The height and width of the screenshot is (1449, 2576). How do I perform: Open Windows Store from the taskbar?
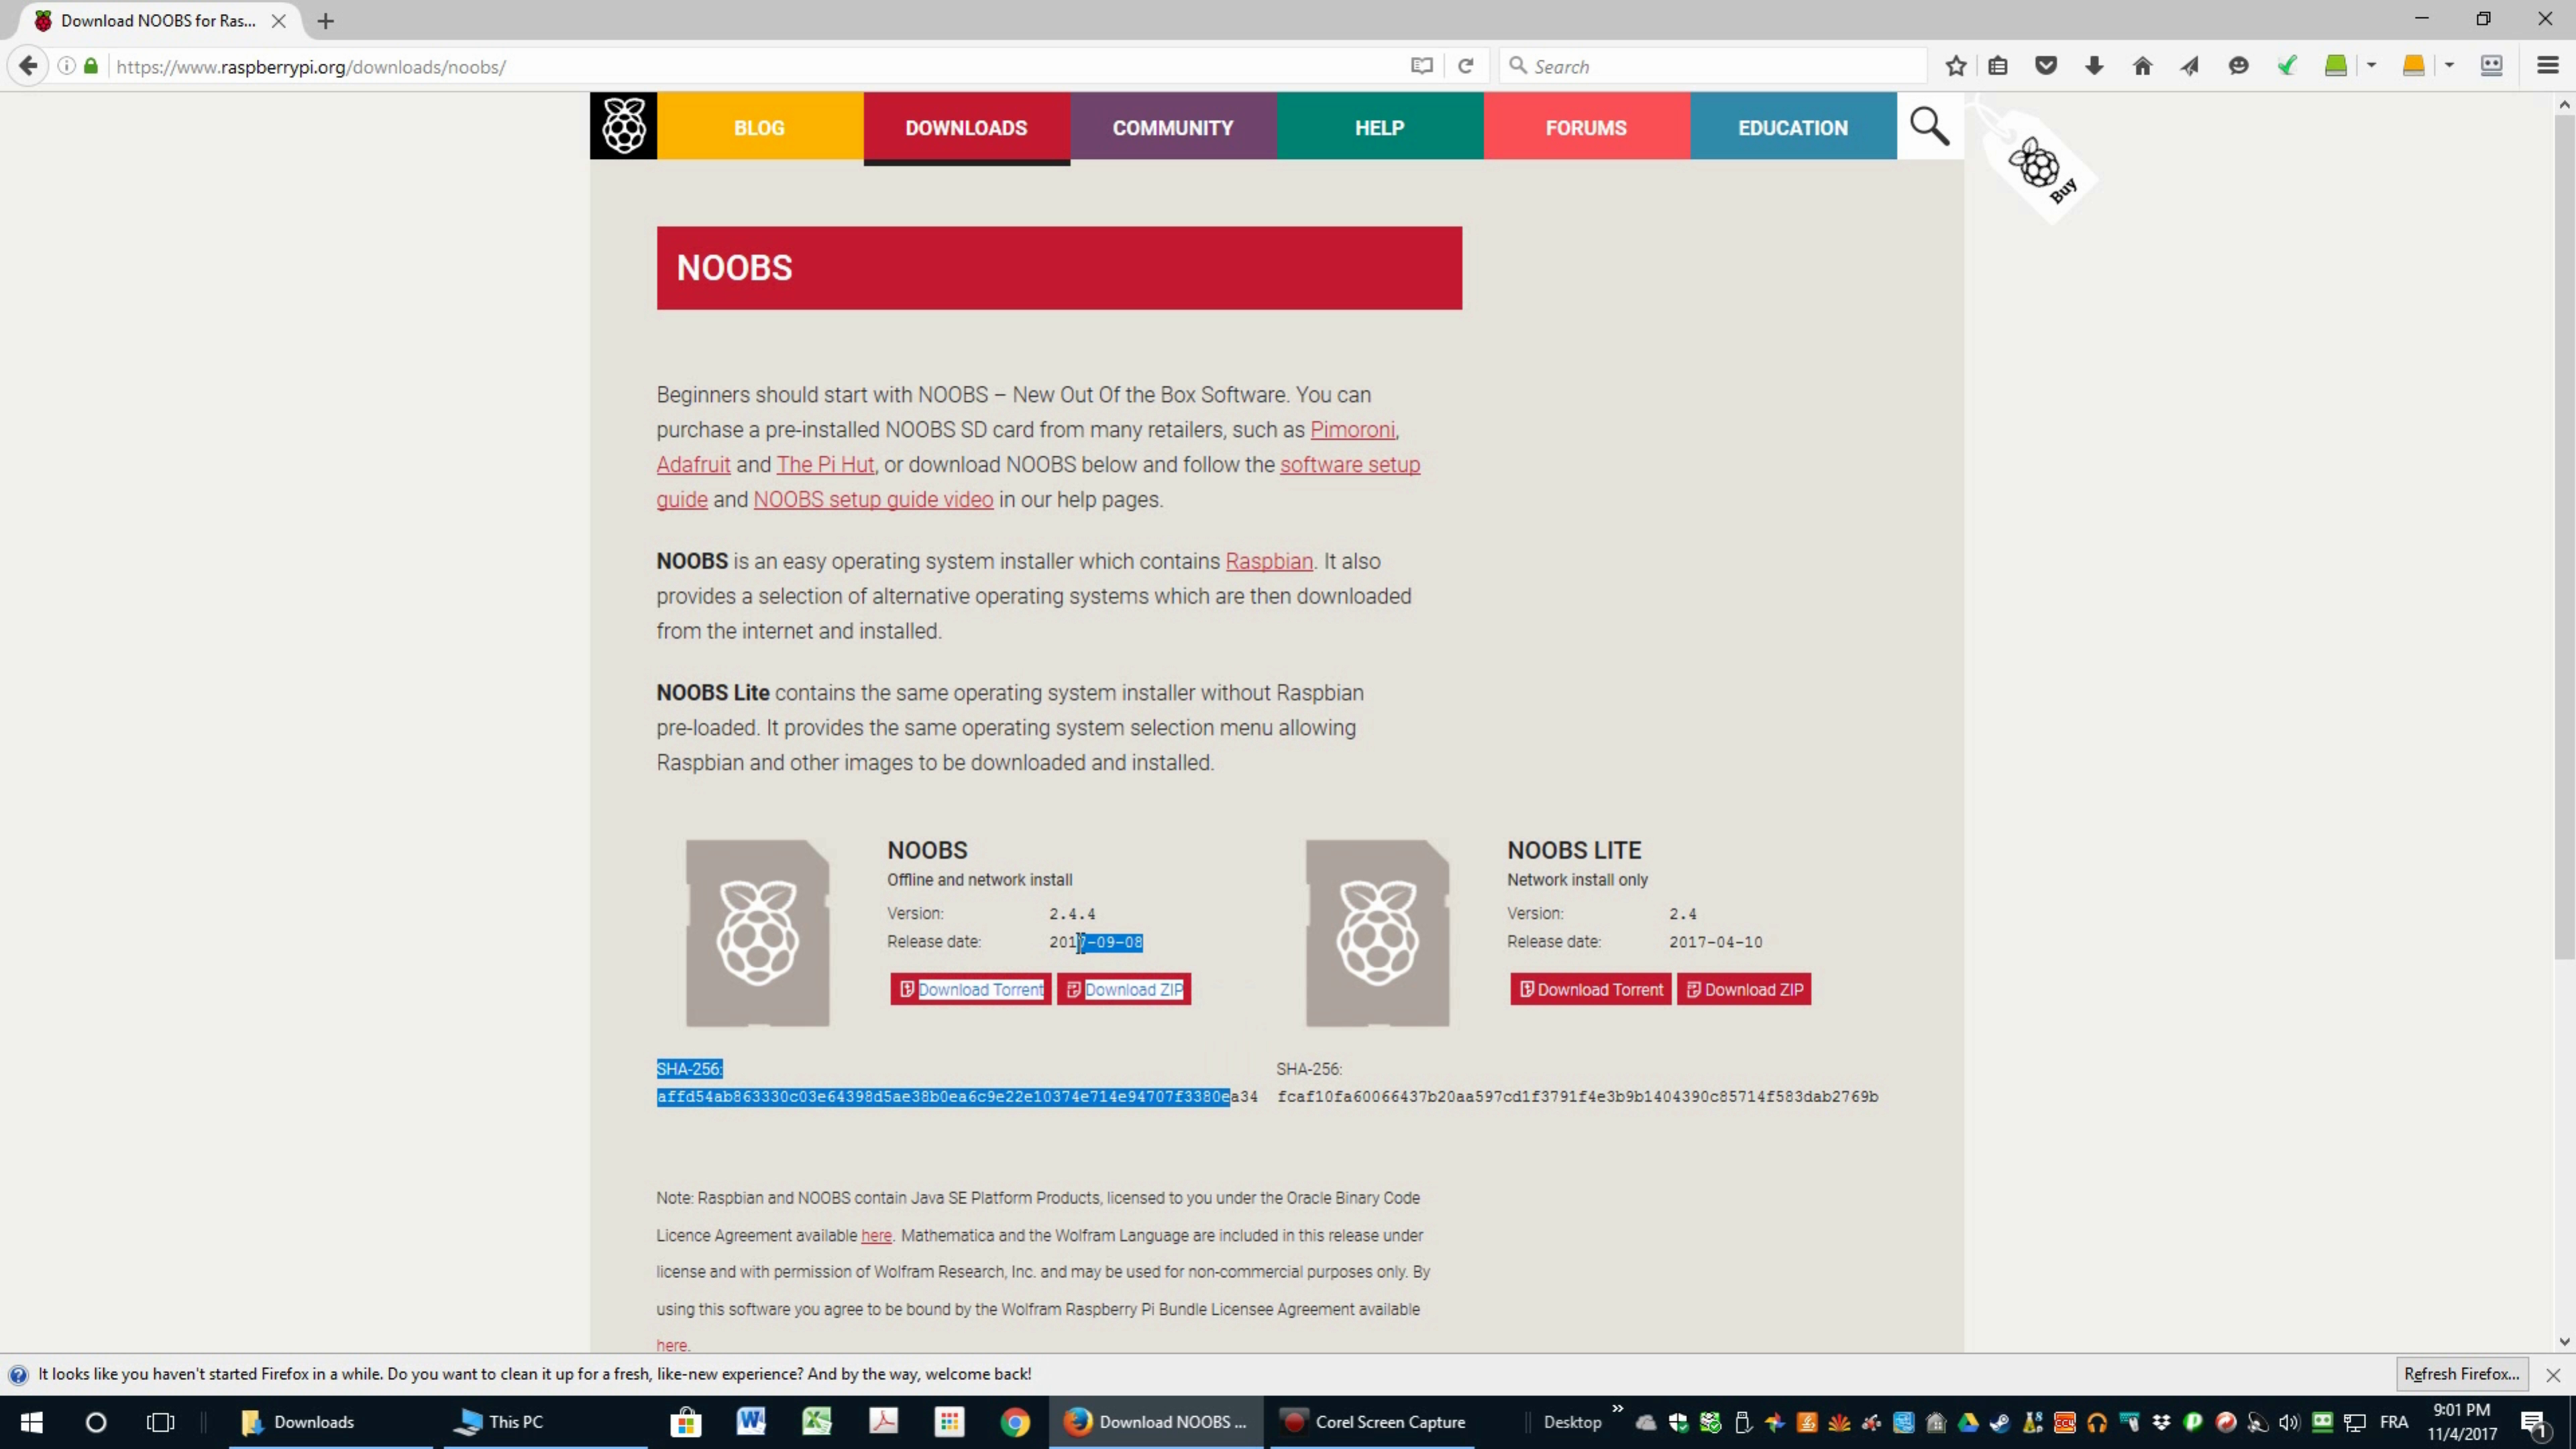click(x=686, y=1422)
